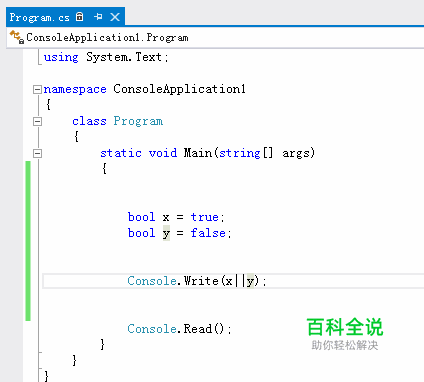Click the 'void' keyword

point(163,153)
